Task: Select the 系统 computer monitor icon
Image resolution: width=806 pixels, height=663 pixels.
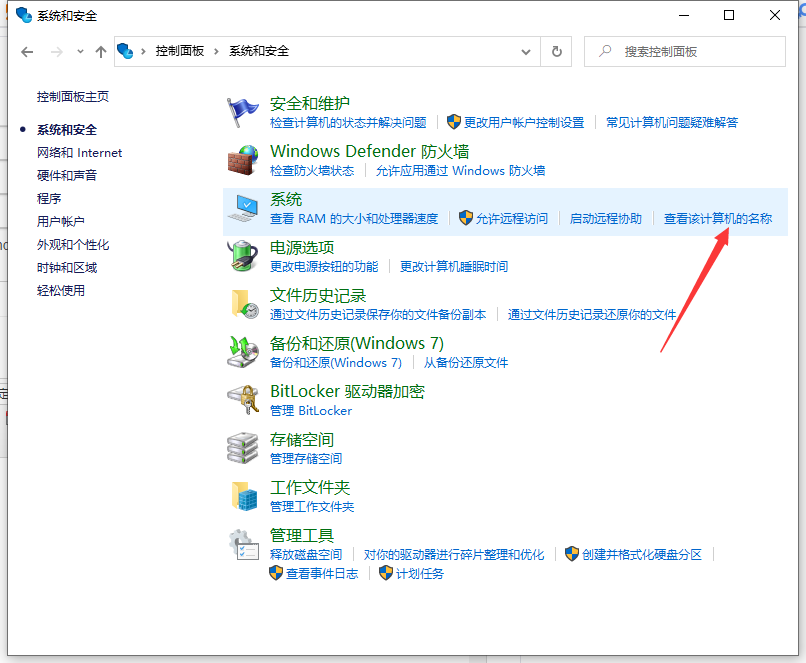Action: [x=242, y=207]
